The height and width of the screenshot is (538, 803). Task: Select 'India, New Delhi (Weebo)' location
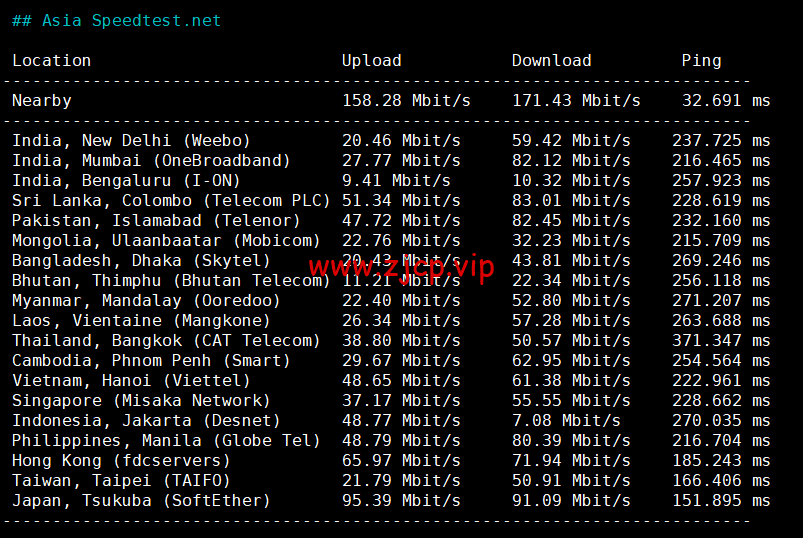(x=131, y=140)
